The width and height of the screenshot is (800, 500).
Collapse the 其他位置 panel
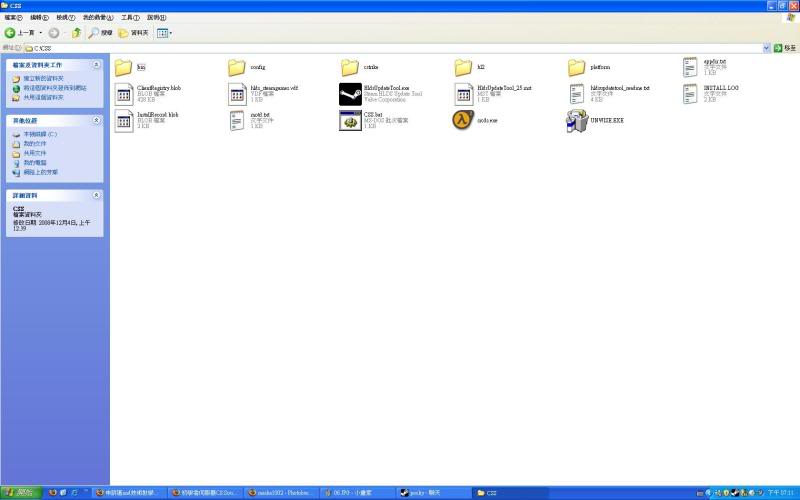pos(96,120)
